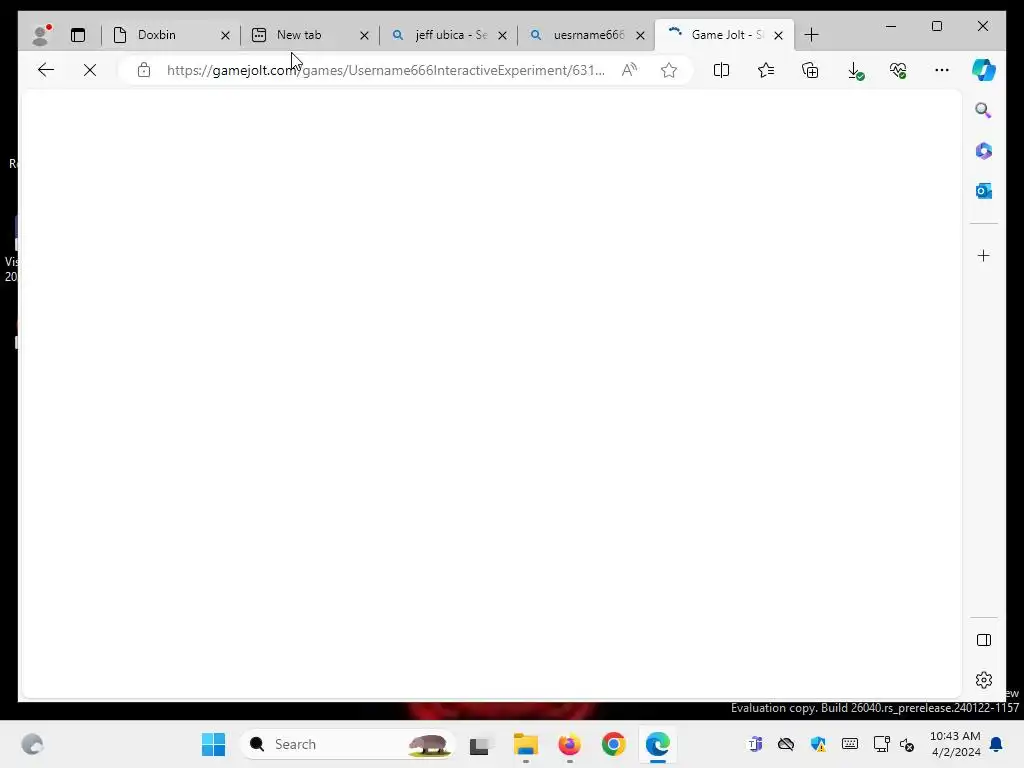View site information lock icon
Image resolution: width=1024 pixels, height=768 pixels.
[144, 70]
